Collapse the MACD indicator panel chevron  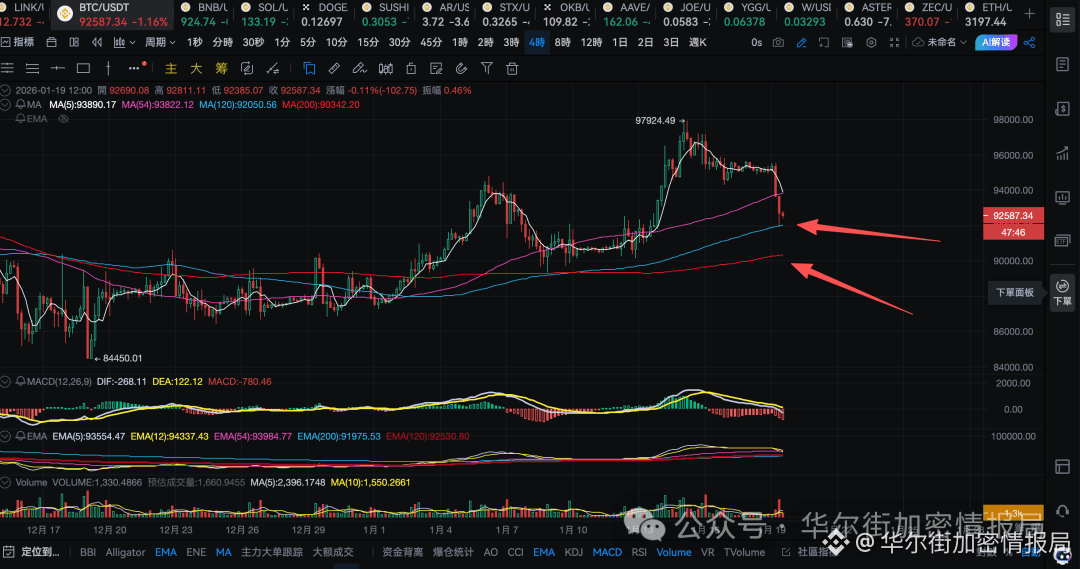[6, 381]
